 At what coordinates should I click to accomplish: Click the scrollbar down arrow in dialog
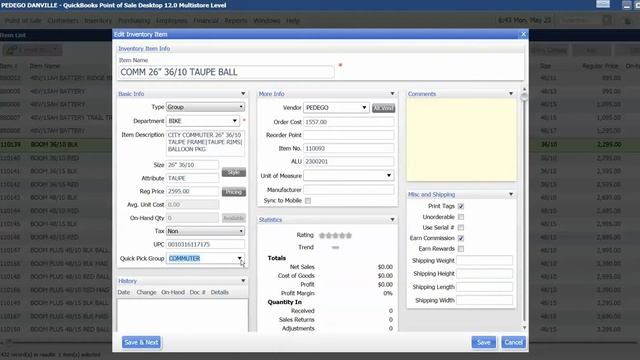[x=524, y=328]
